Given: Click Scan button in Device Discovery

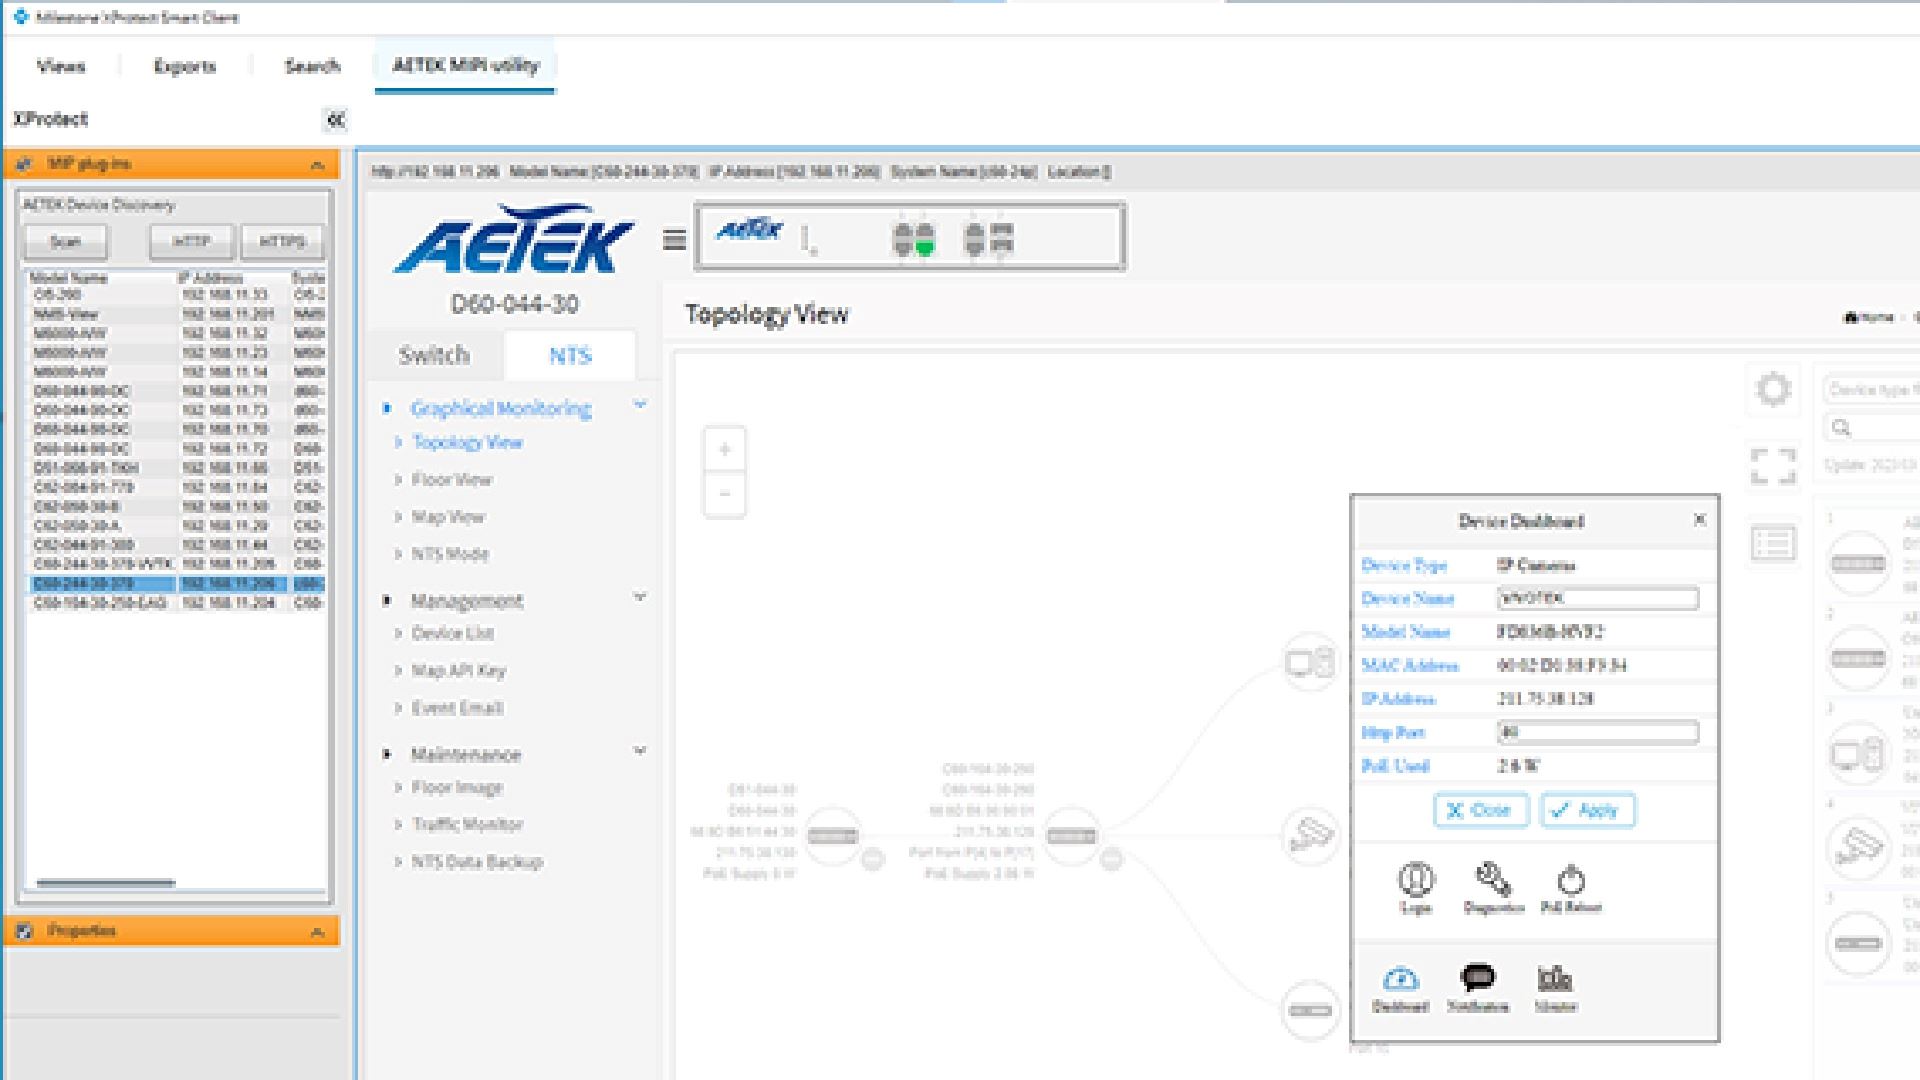Looking at the screenshot, I should pos(65,241).
